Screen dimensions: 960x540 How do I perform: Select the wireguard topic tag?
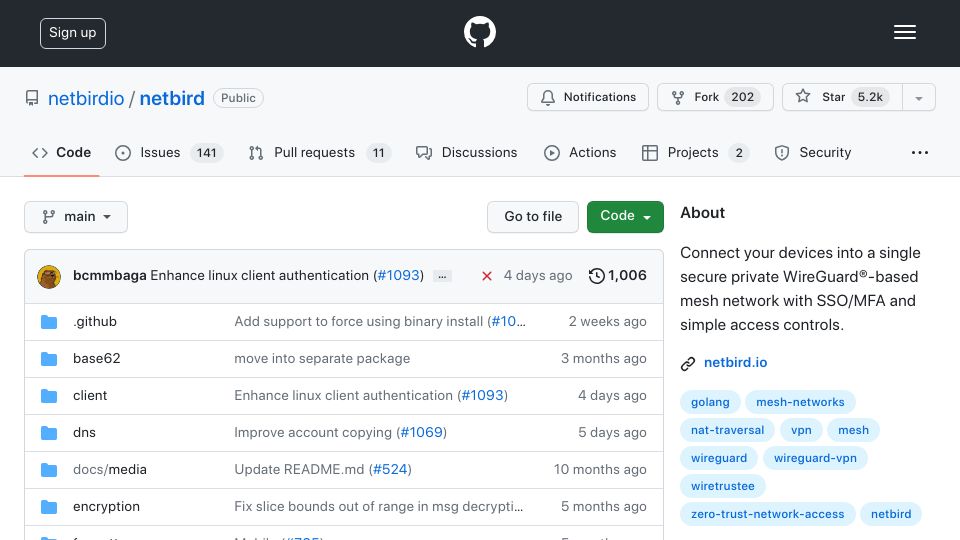(719, 459)
